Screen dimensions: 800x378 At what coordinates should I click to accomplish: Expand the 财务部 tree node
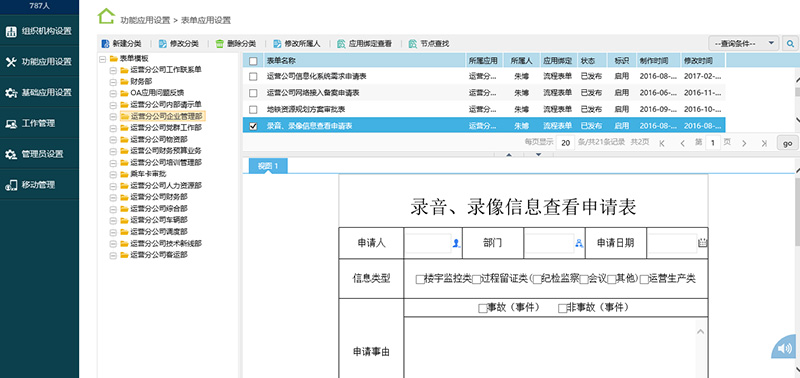coord(113,81)
